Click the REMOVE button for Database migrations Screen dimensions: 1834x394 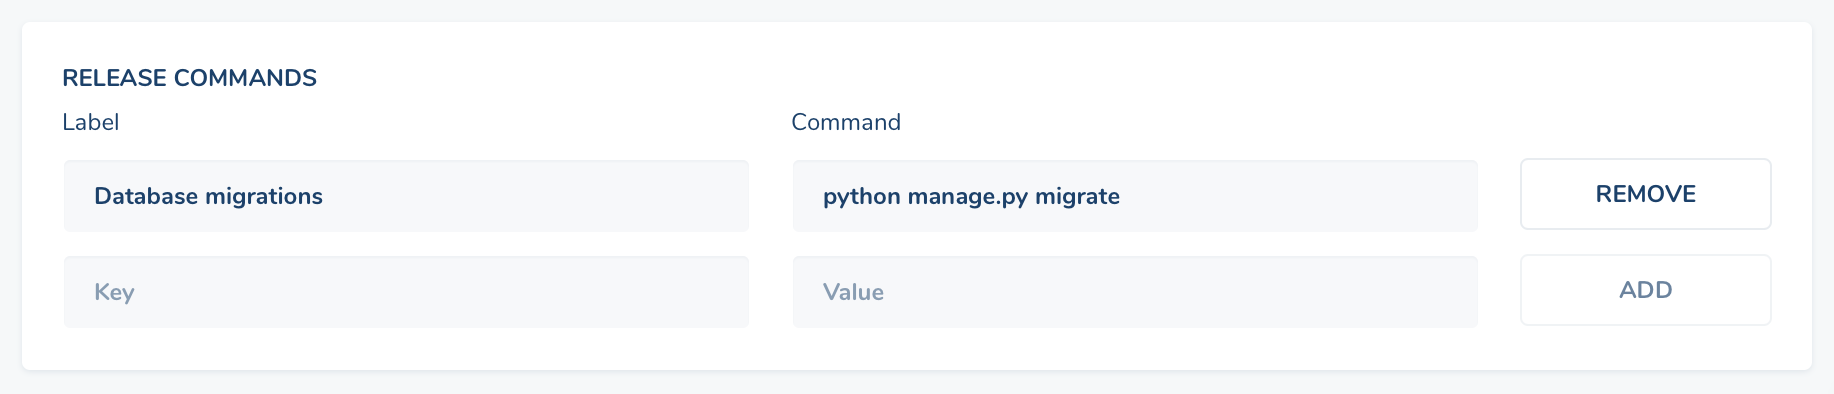(1645, 194)
